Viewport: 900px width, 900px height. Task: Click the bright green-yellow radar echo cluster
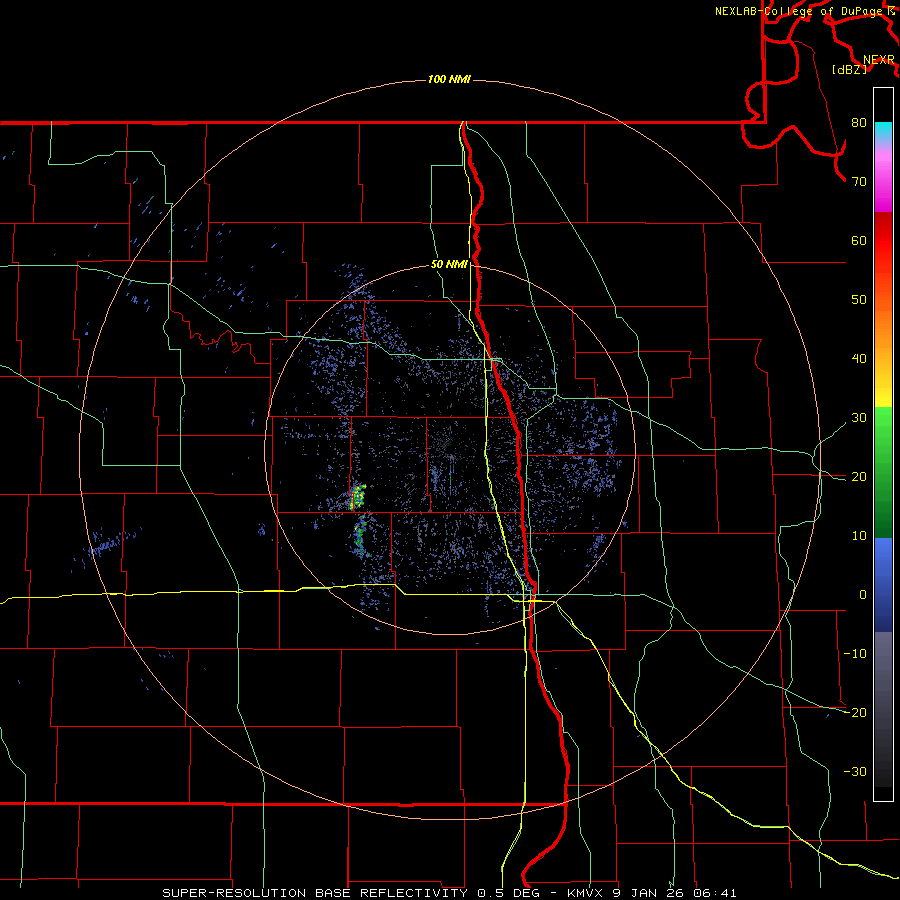pyautogui.click(x=358, y=497)
